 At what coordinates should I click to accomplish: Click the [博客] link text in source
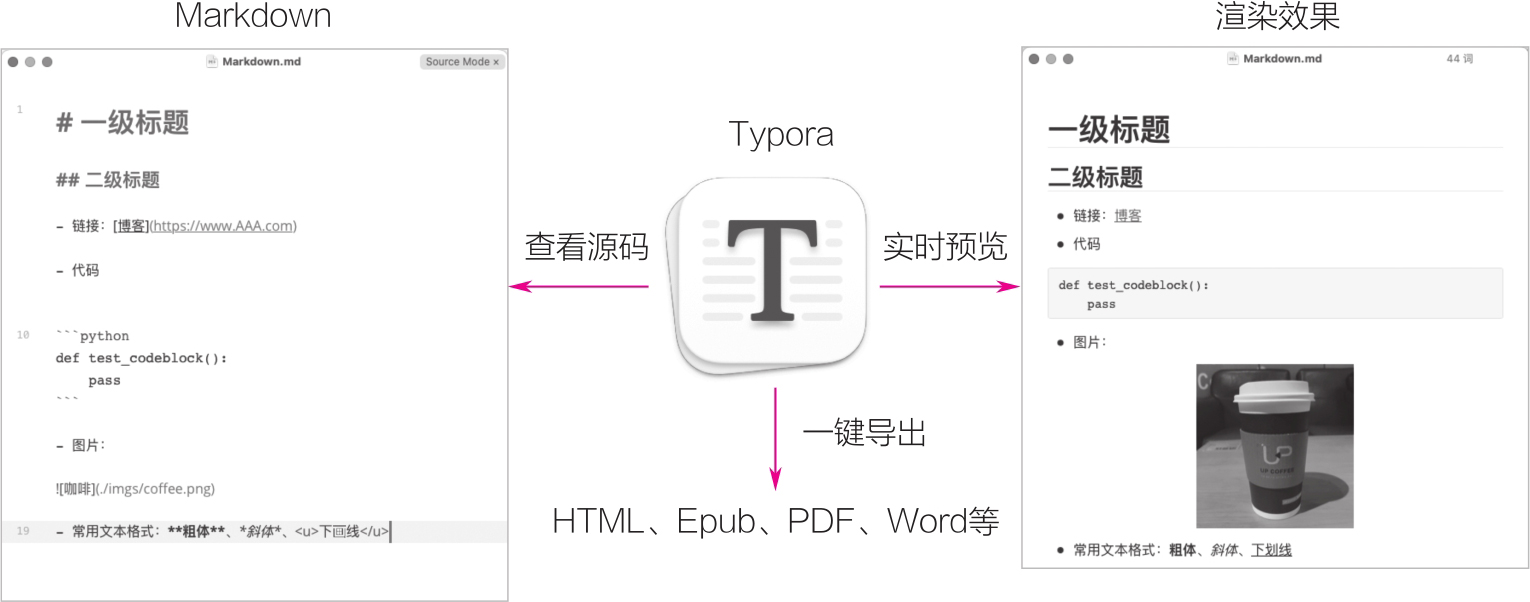point(131,226)
